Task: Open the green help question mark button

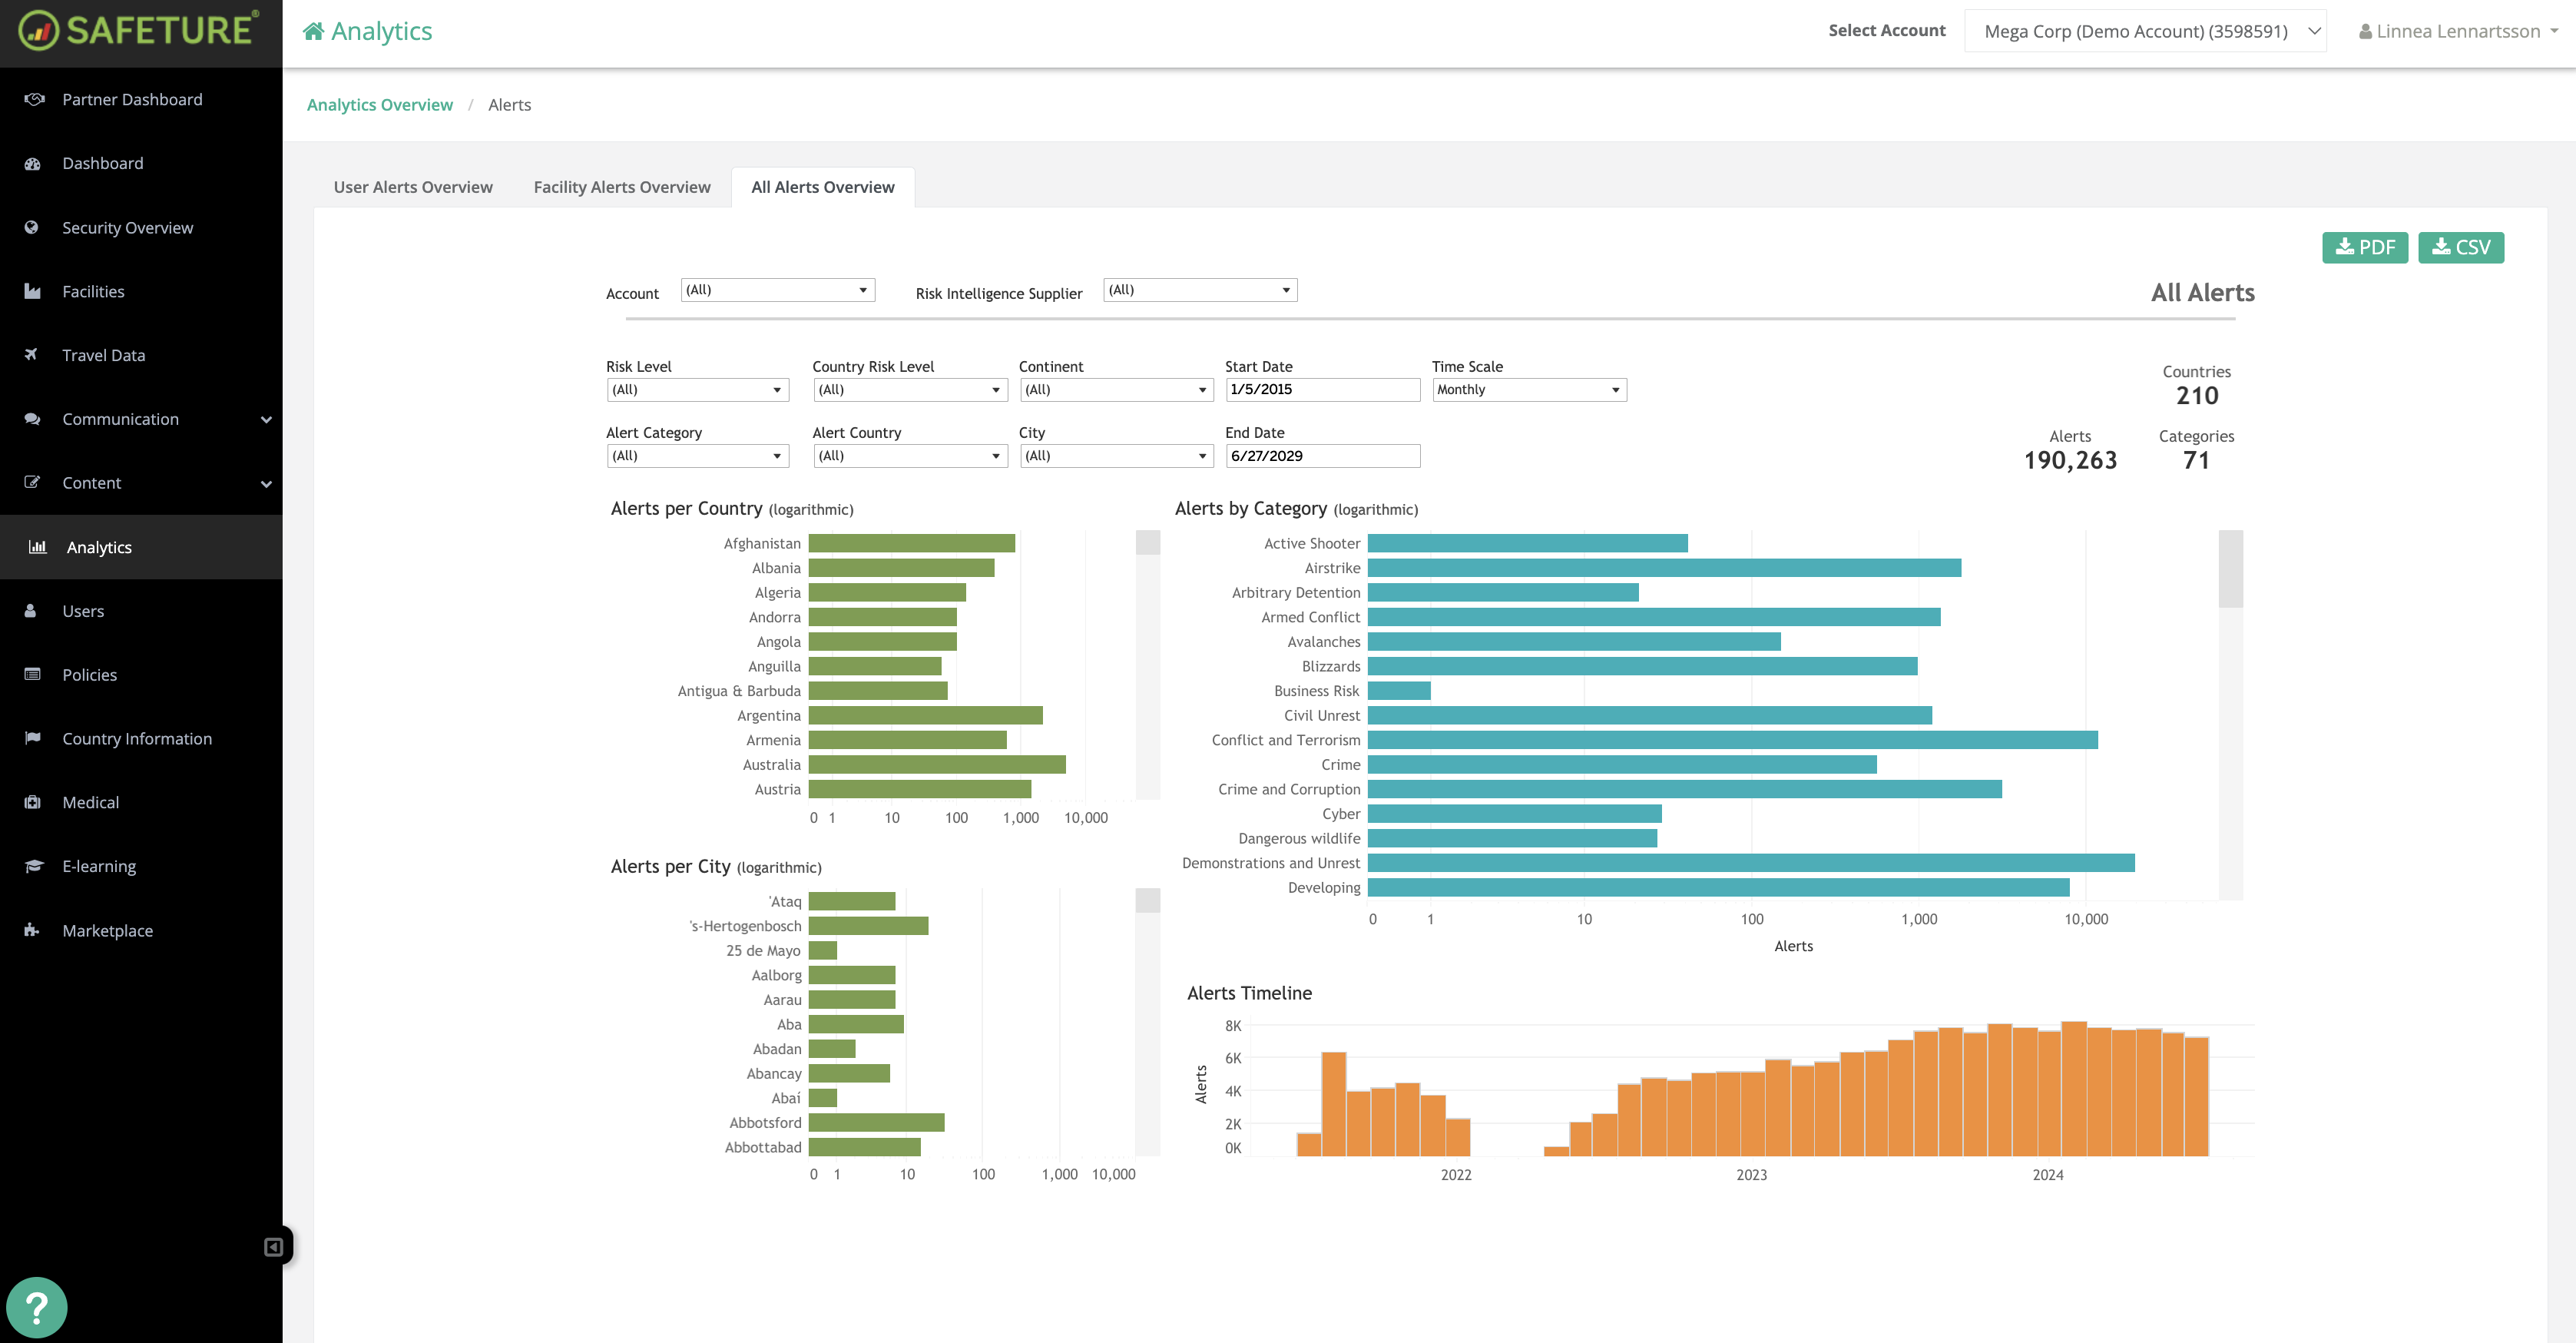Action: 36,1307
